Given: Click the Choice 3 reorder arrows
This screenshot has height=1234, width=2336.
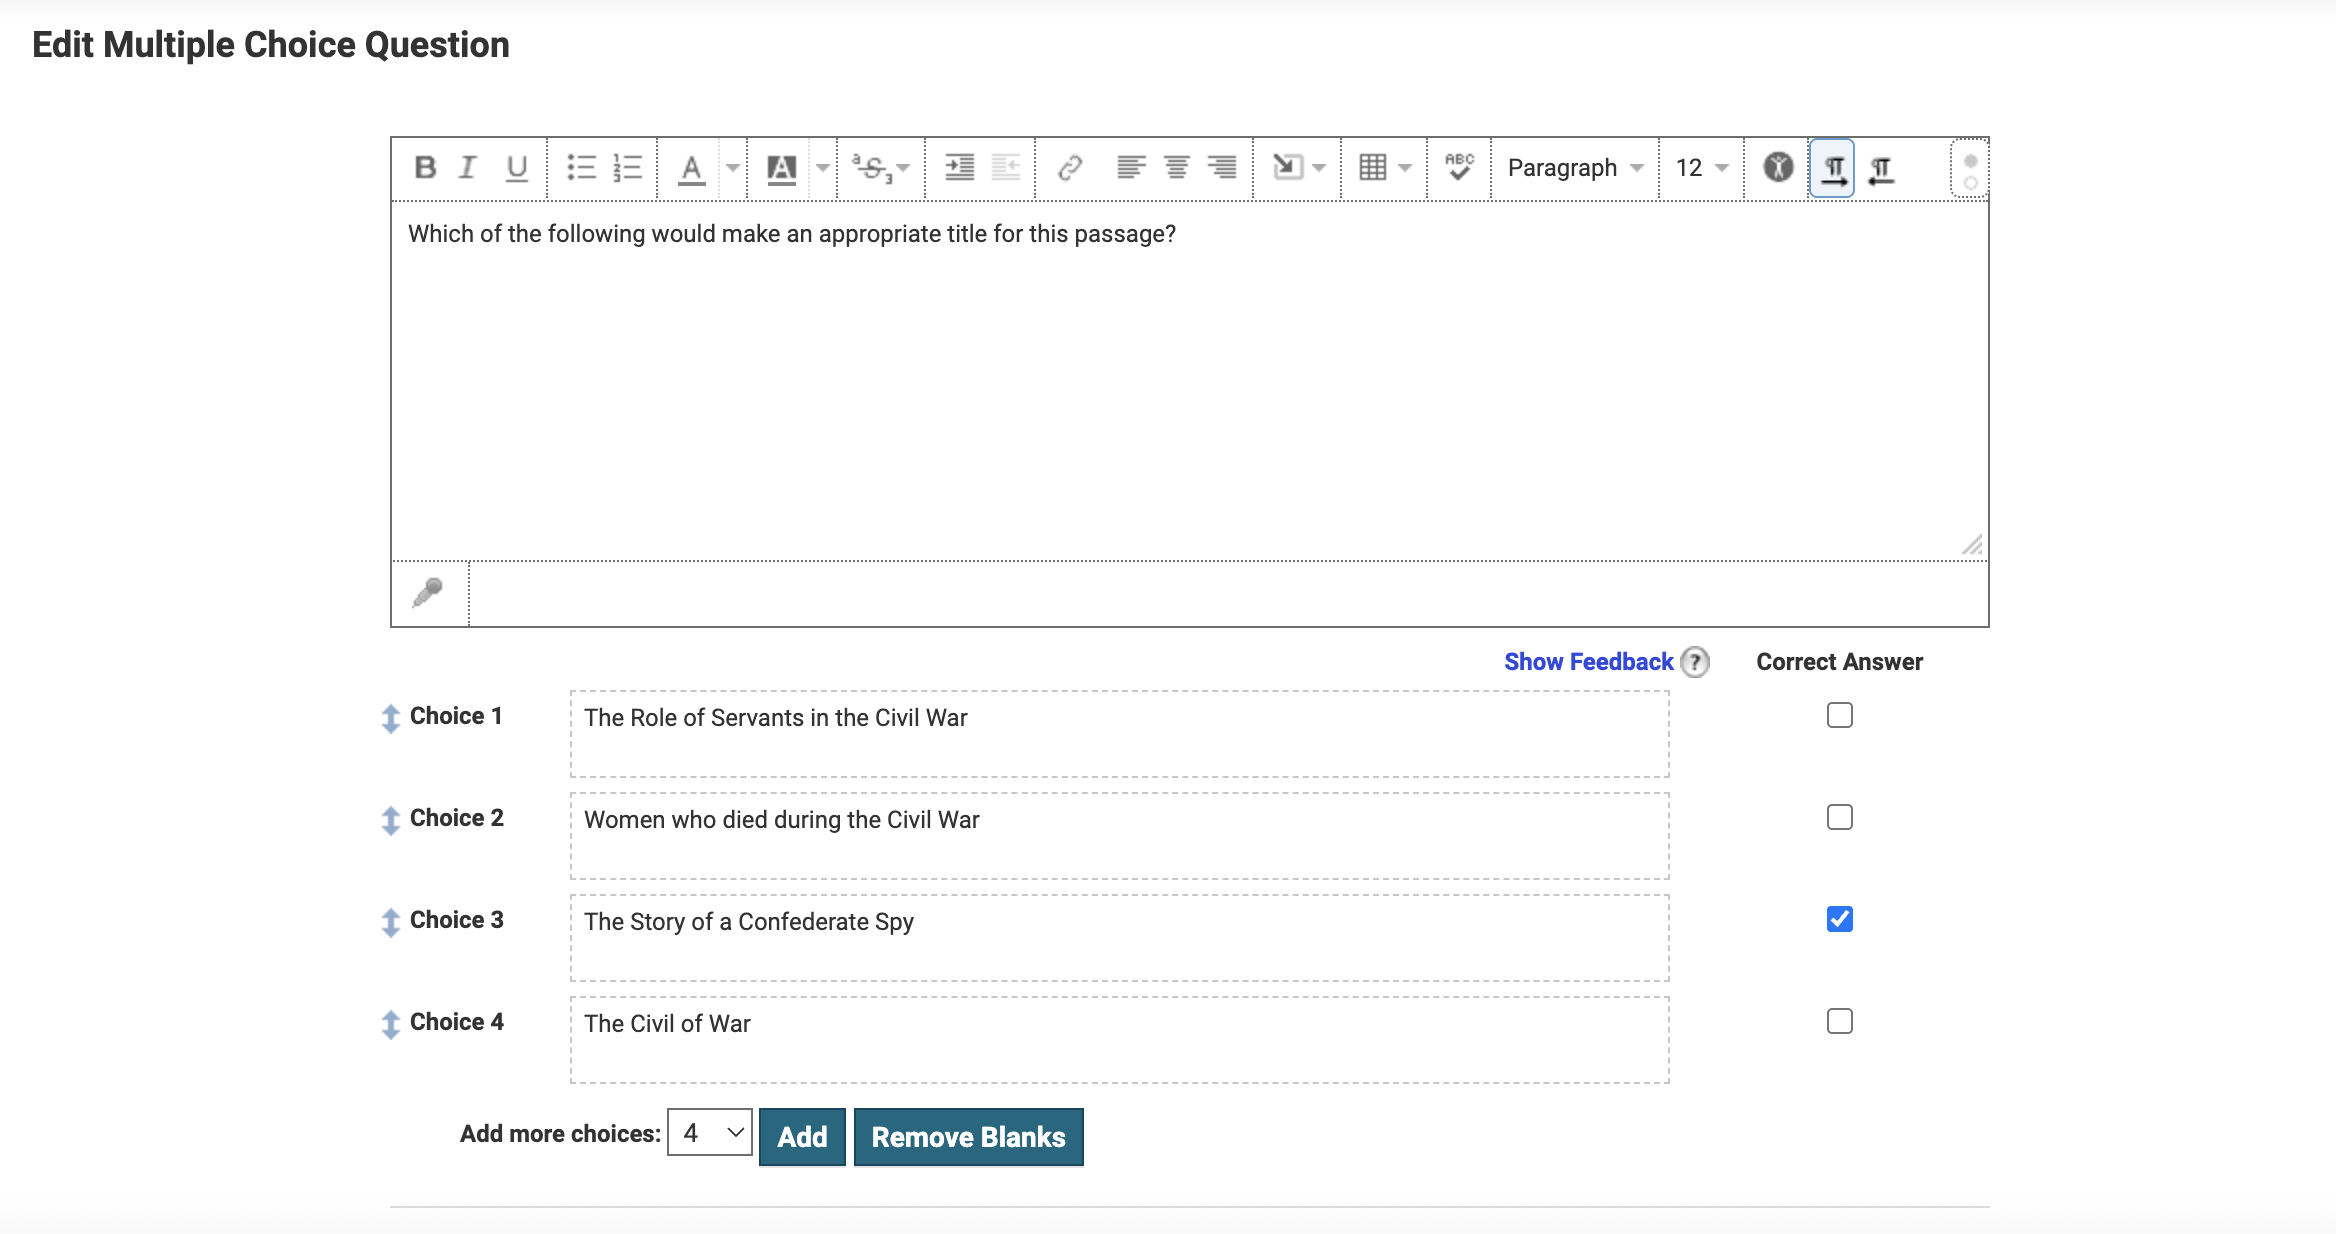Looking at the screenshot, I should click(391, 922).
